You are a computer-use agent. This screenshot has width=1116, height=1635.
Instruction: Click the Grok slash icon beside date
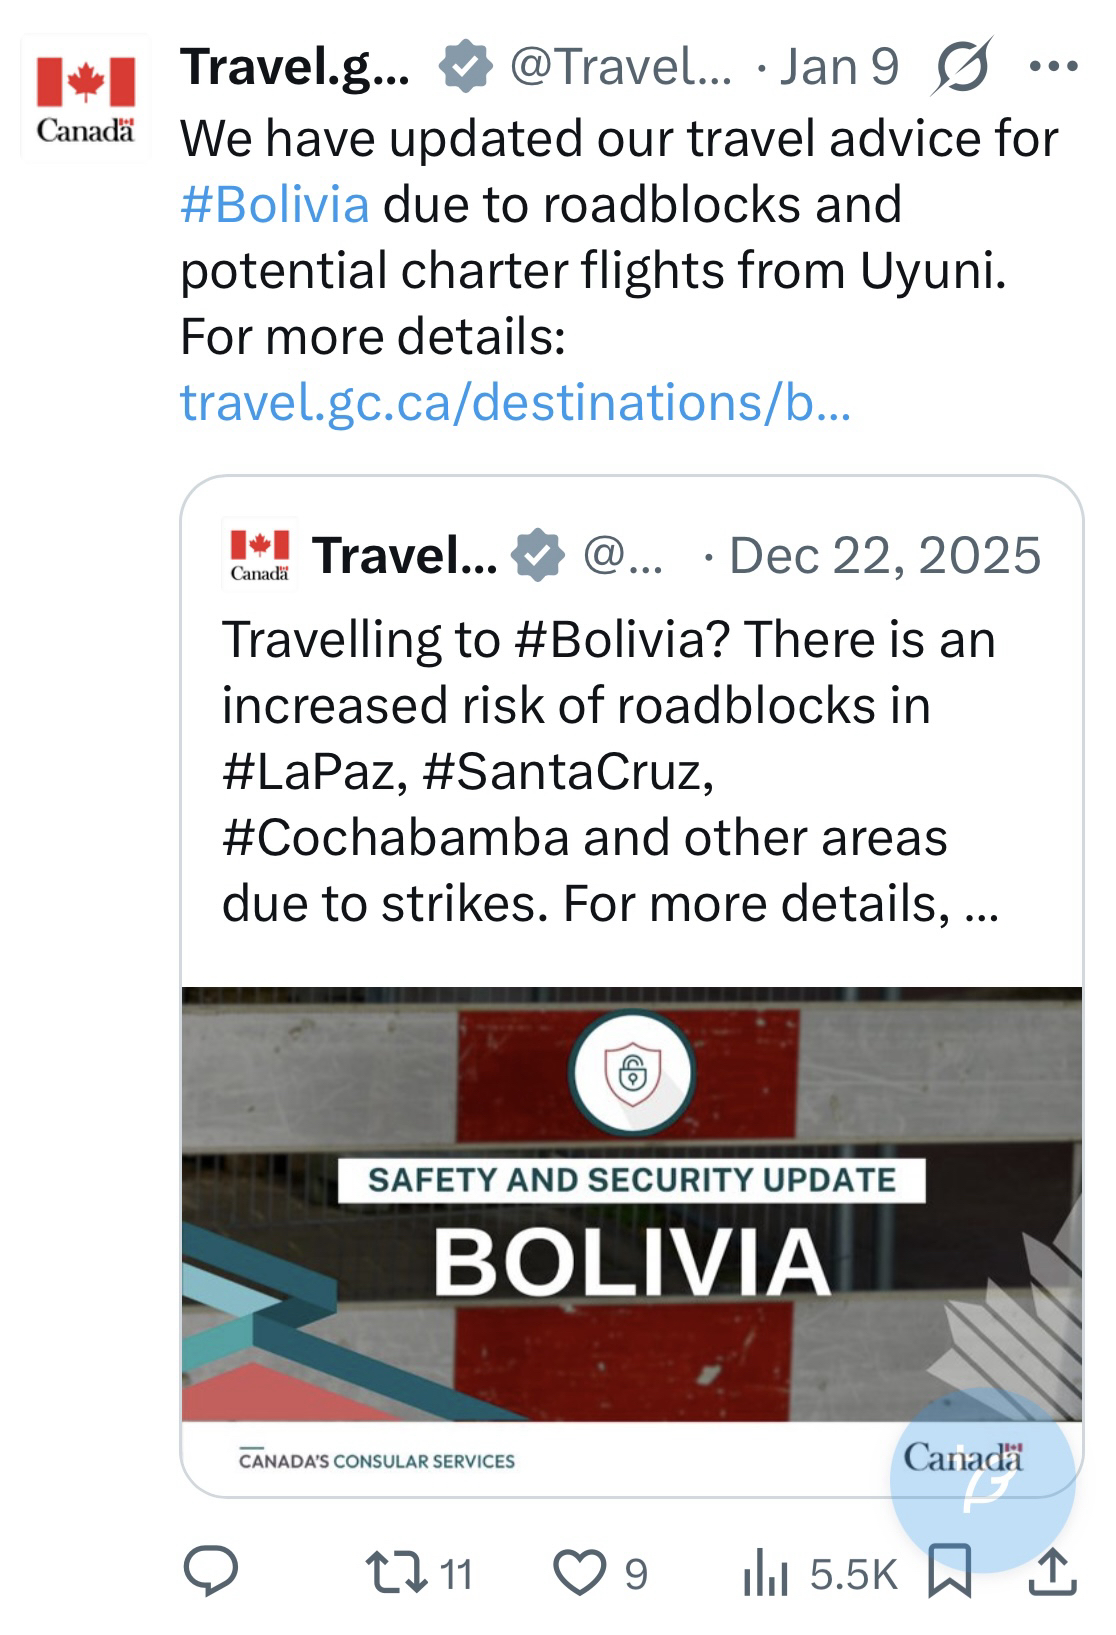(962, 67)
